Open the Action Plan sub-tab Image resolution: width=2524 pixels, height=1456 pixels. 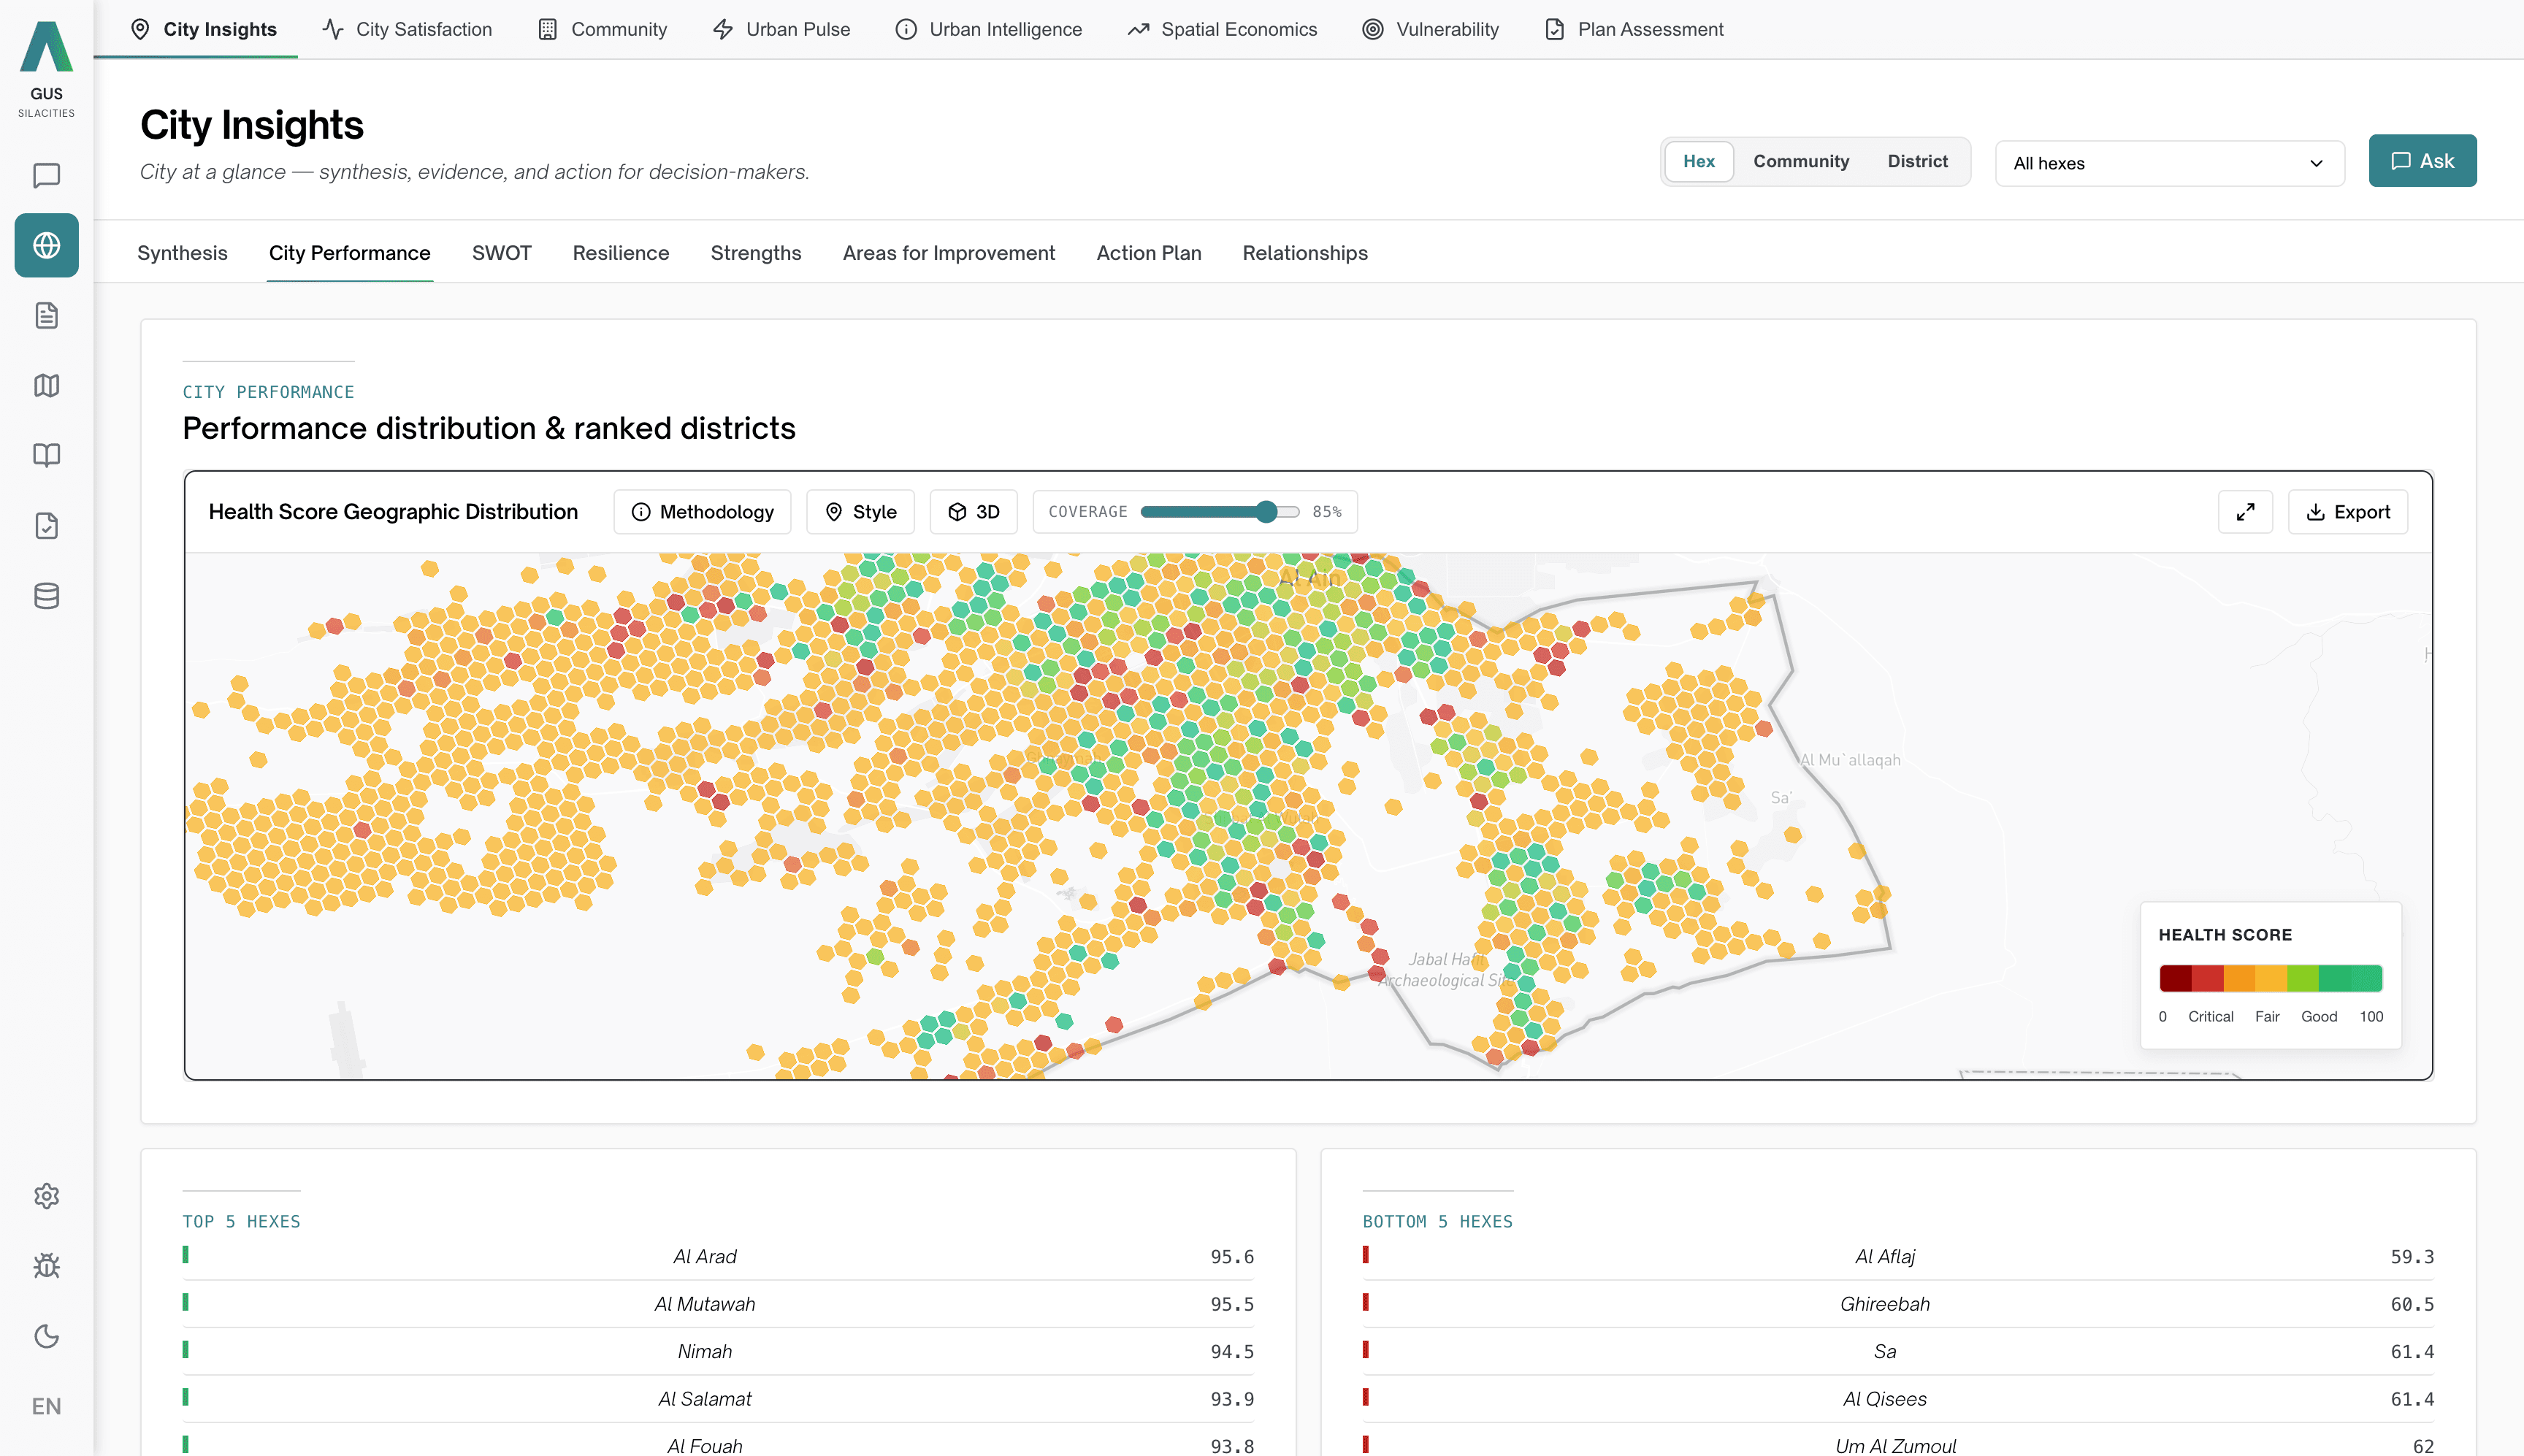coord(1149,253)
